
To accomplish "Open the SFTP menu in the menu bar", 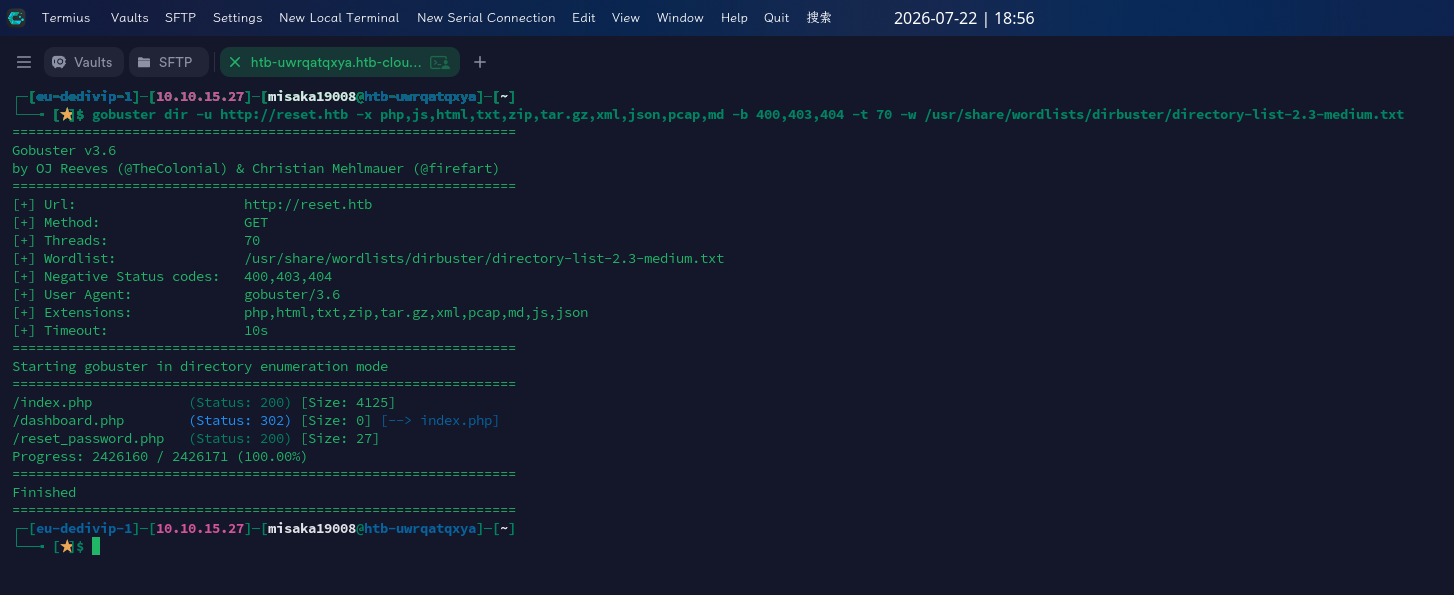I will pyautogui.click(x=181, y=18).
